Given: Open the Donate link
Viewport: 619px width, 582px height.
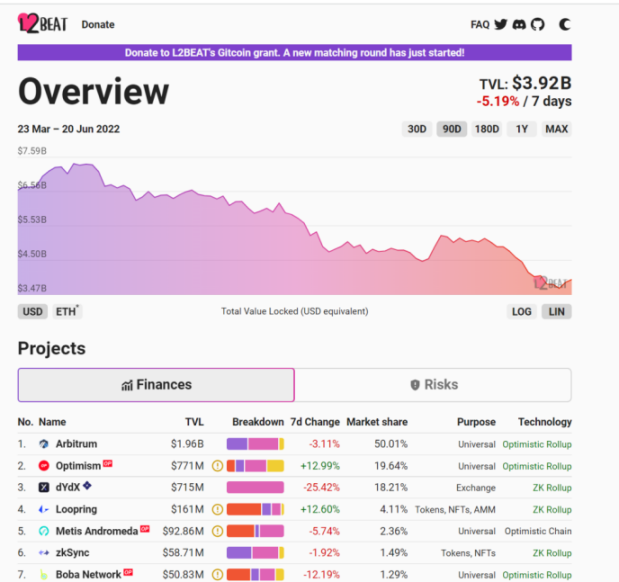Looking at the screenshot, I should [98, 24].
